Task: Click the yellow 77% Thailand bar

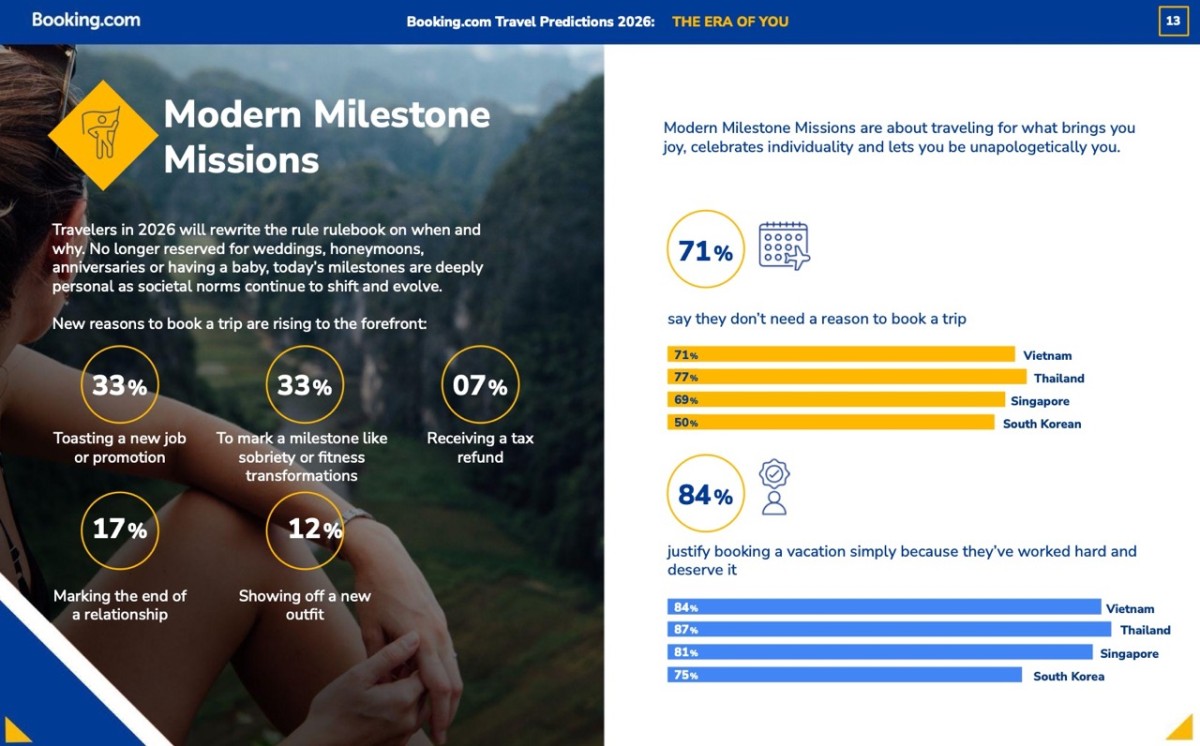Action: [x=847, y=377]
